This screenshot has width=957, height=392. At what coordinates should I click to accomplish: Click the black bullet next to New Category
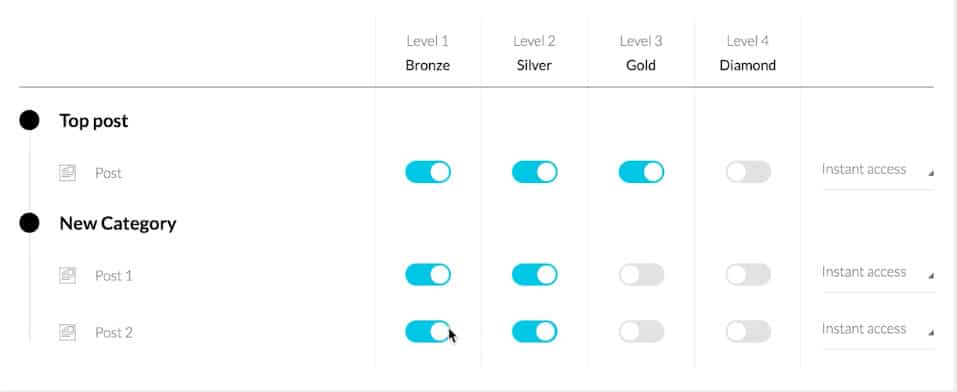tap(29, 223)
